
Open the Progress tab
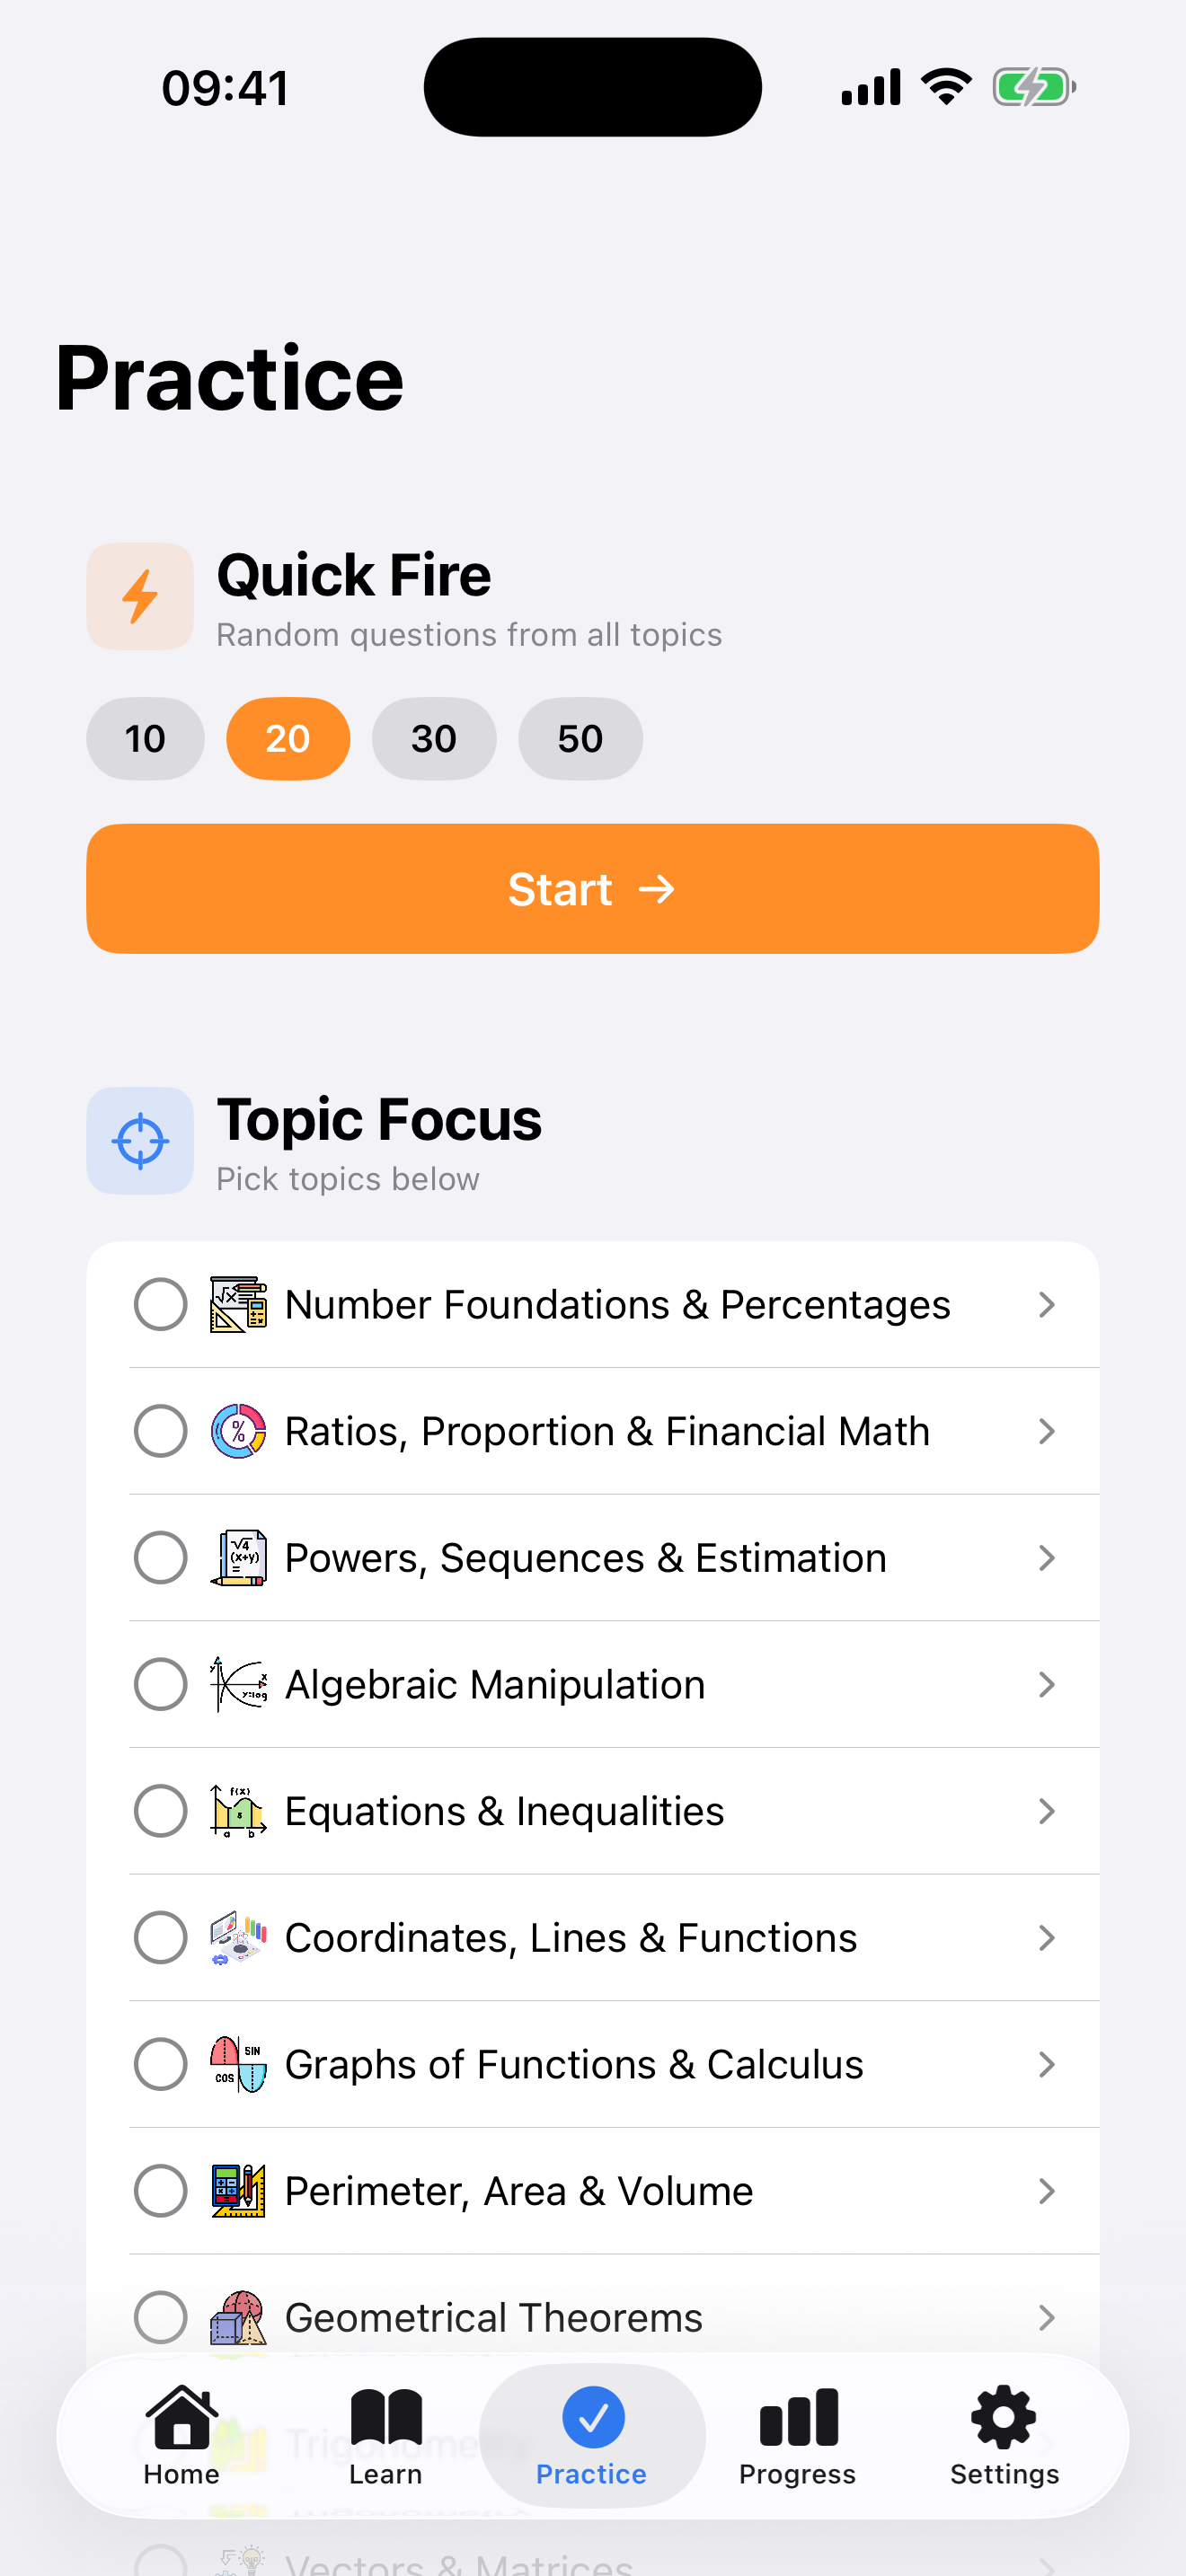[x=798, y=2436]
